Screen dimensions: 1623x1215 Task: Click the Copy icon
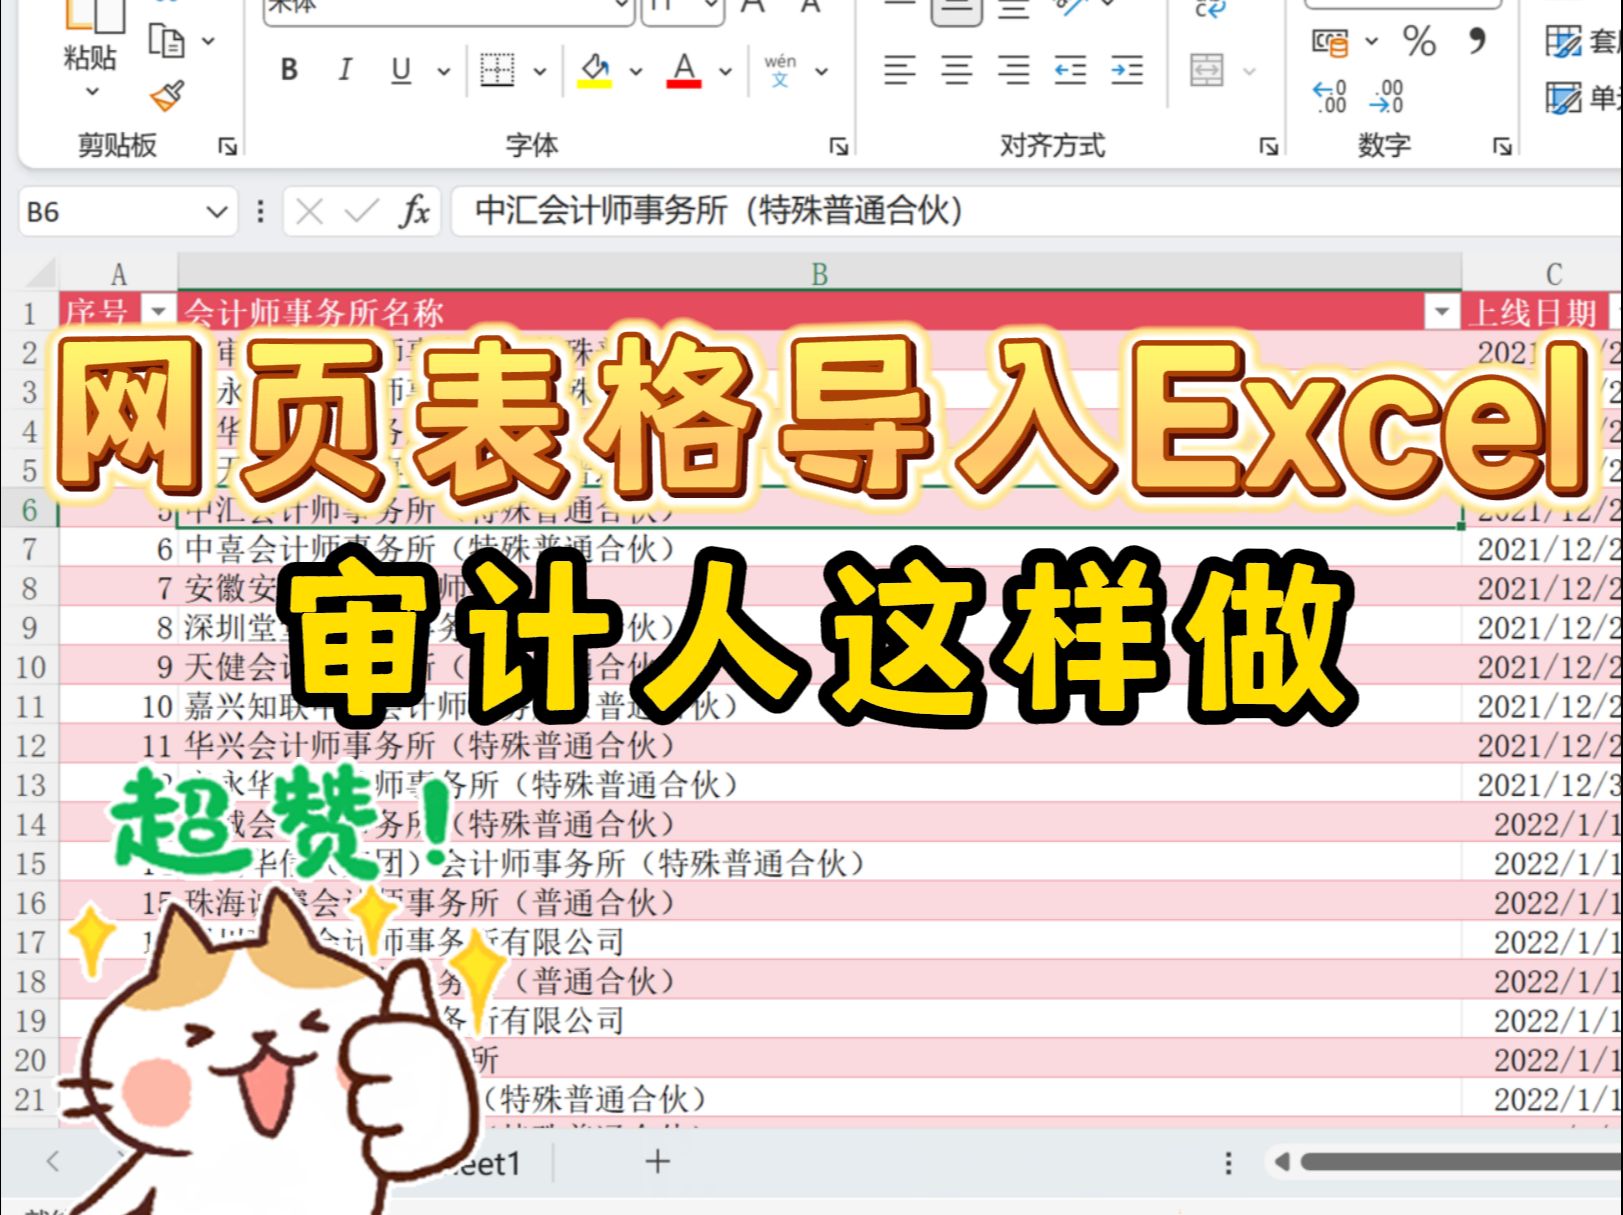(x=166, y=41)
